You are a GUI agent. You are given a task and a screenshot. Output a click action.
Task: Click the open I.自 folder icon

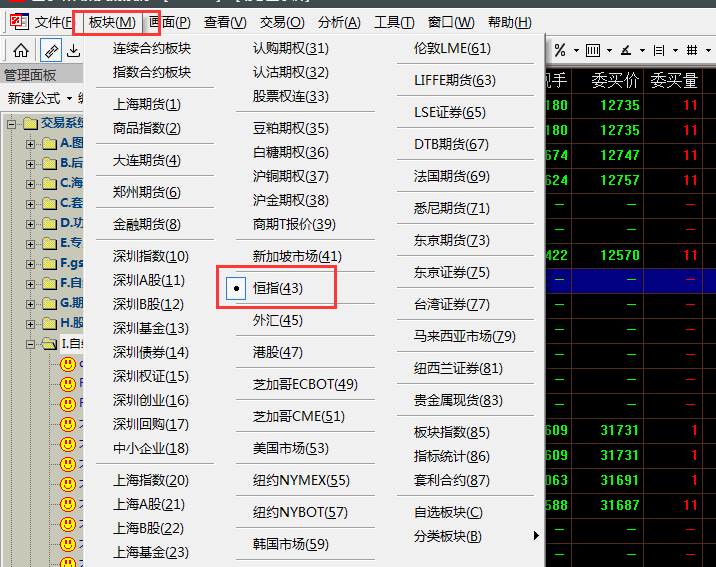(x=49, y=344)
